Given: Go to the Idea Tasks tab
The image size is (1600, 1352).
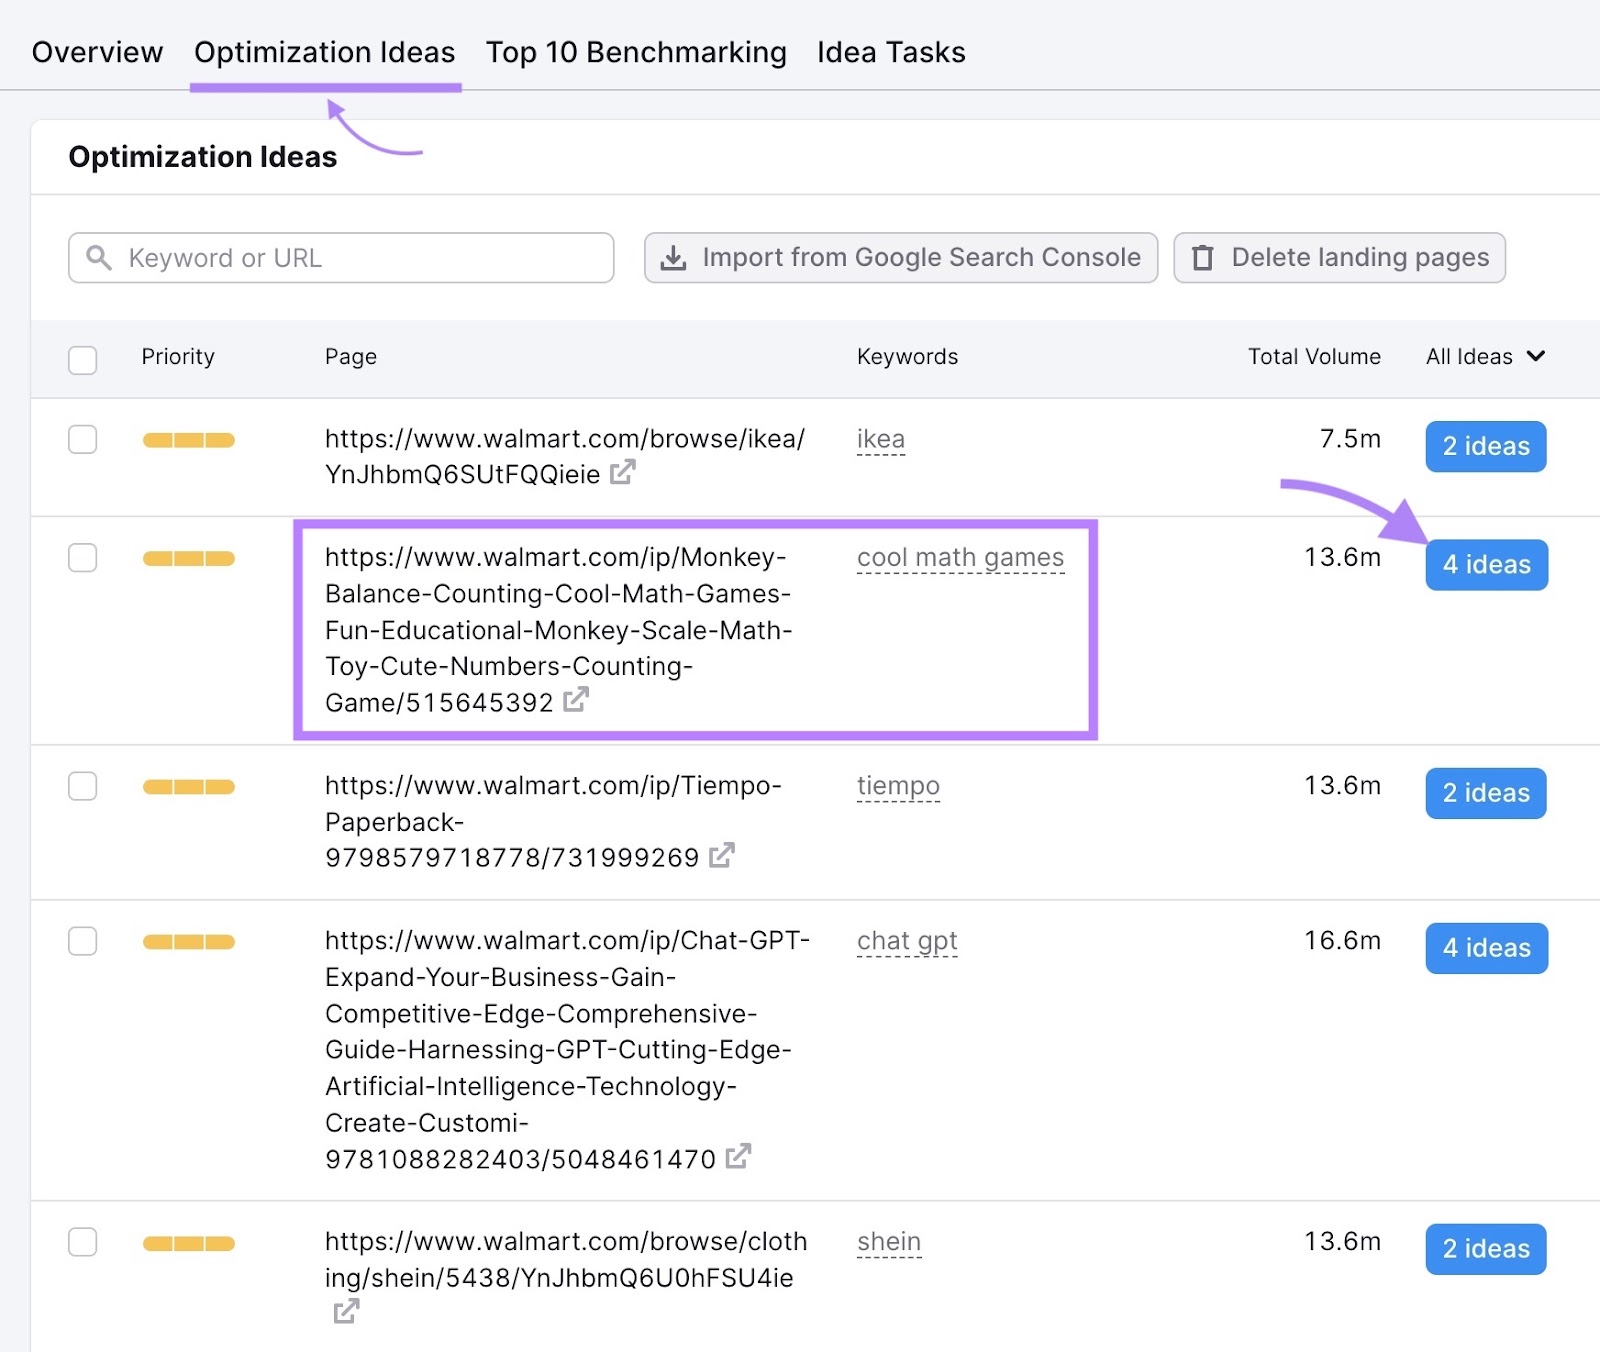Looking at the screenshot, I should [x=890, y=52].
